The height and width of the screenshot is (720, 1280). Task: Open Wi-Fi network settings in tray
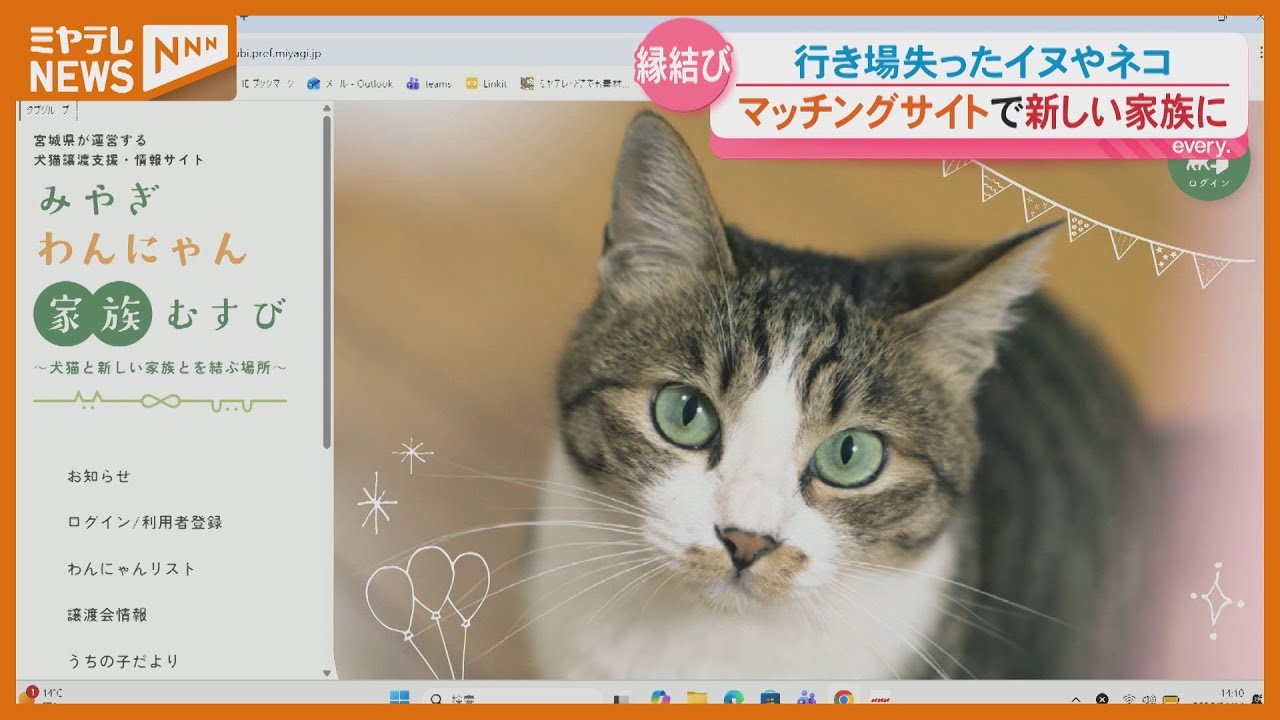point(1128,698)
